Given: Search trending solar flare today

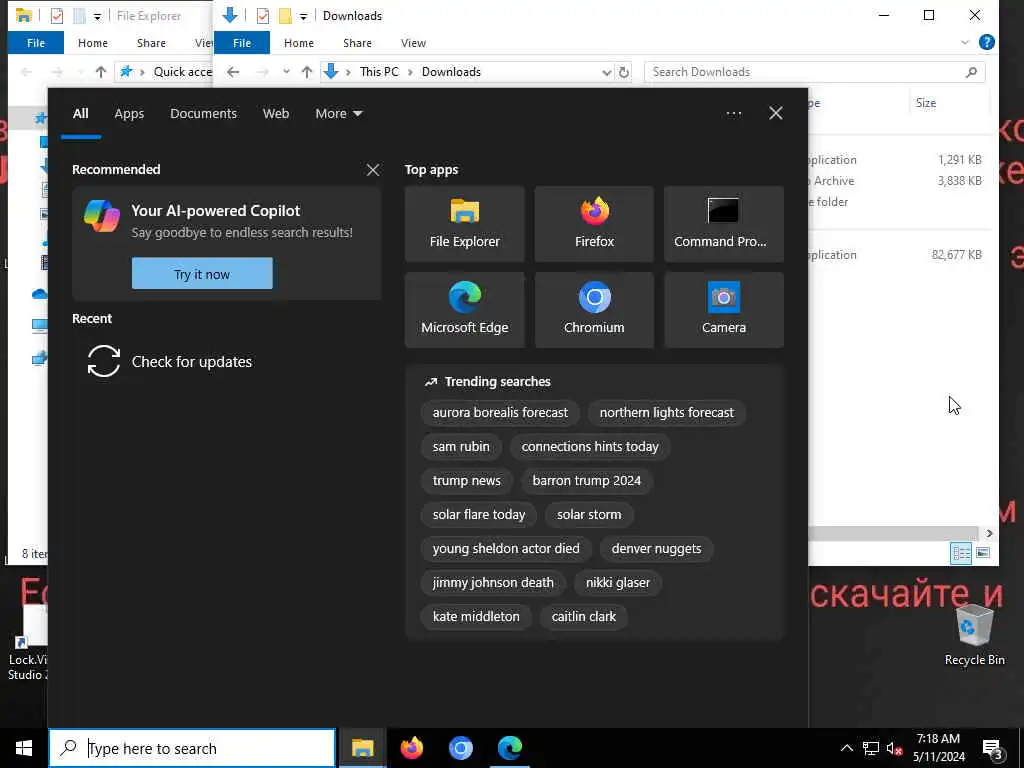Looking at the screenshot, I should [479, 515].
